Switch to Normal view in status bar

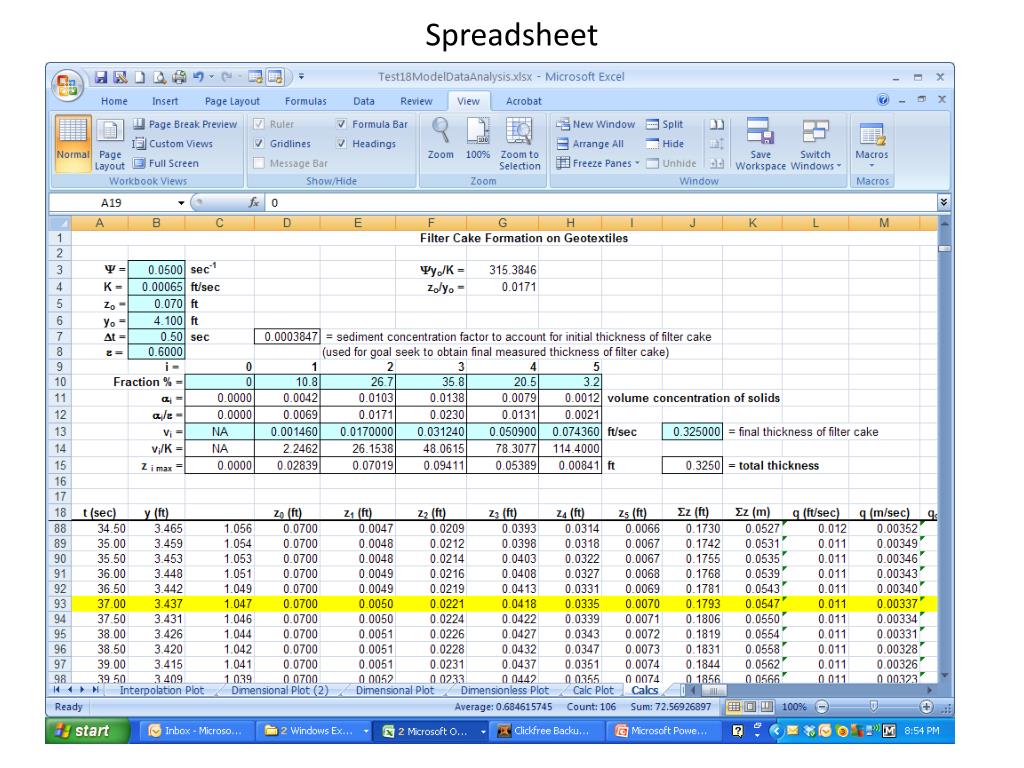[734, 707]
